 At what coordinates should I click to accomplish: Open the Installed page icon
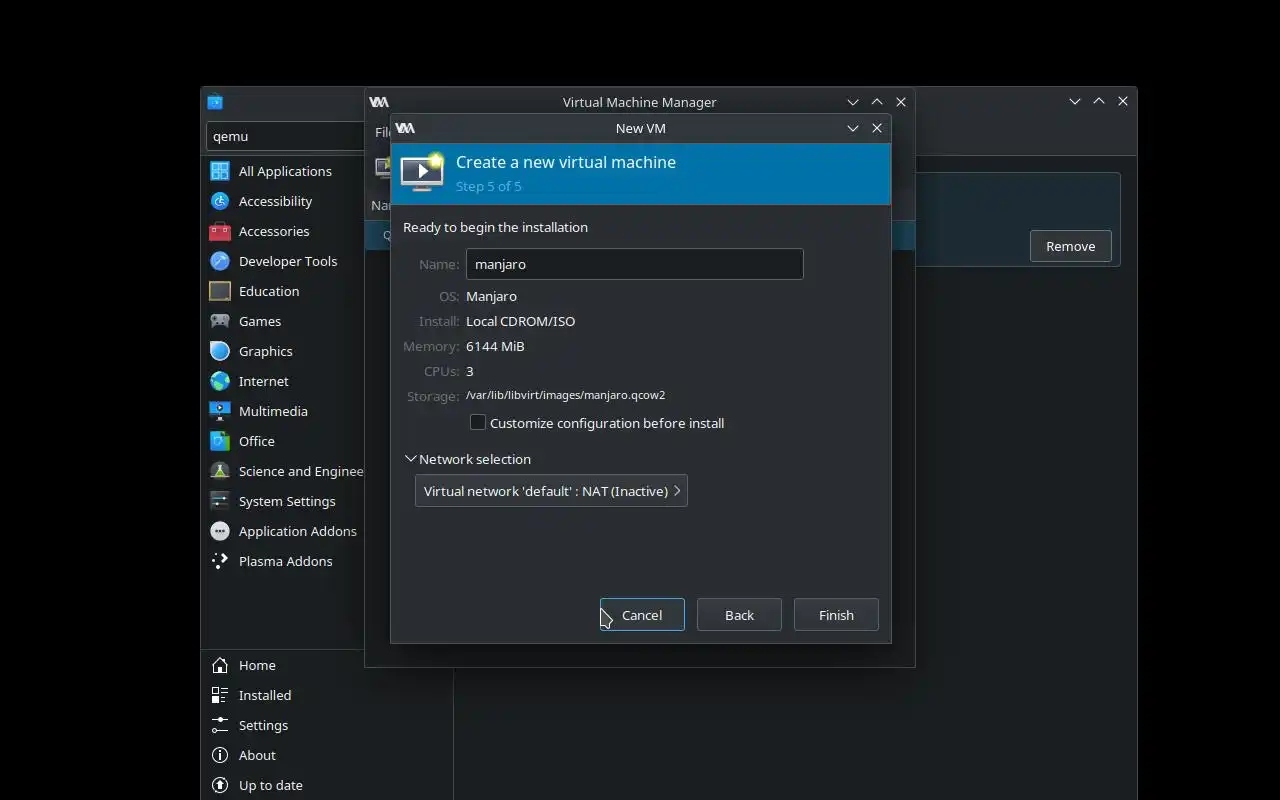pyautogui.click(x=220, y=695)
